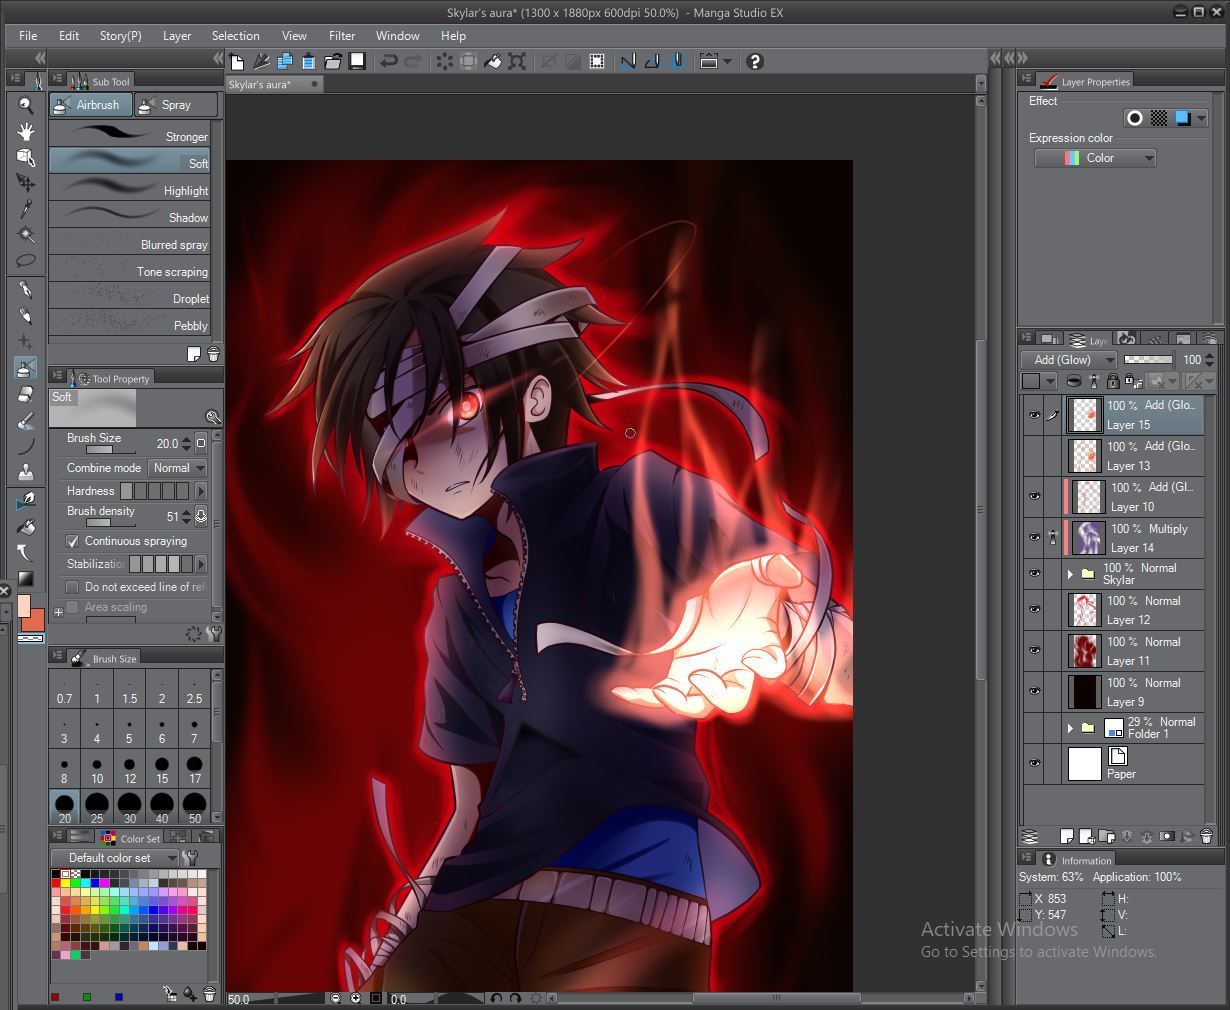Open the Add (Glow) blend mode dropdown
Viewport: 1230px width, 1010px height.
[x=1069, y=360]
